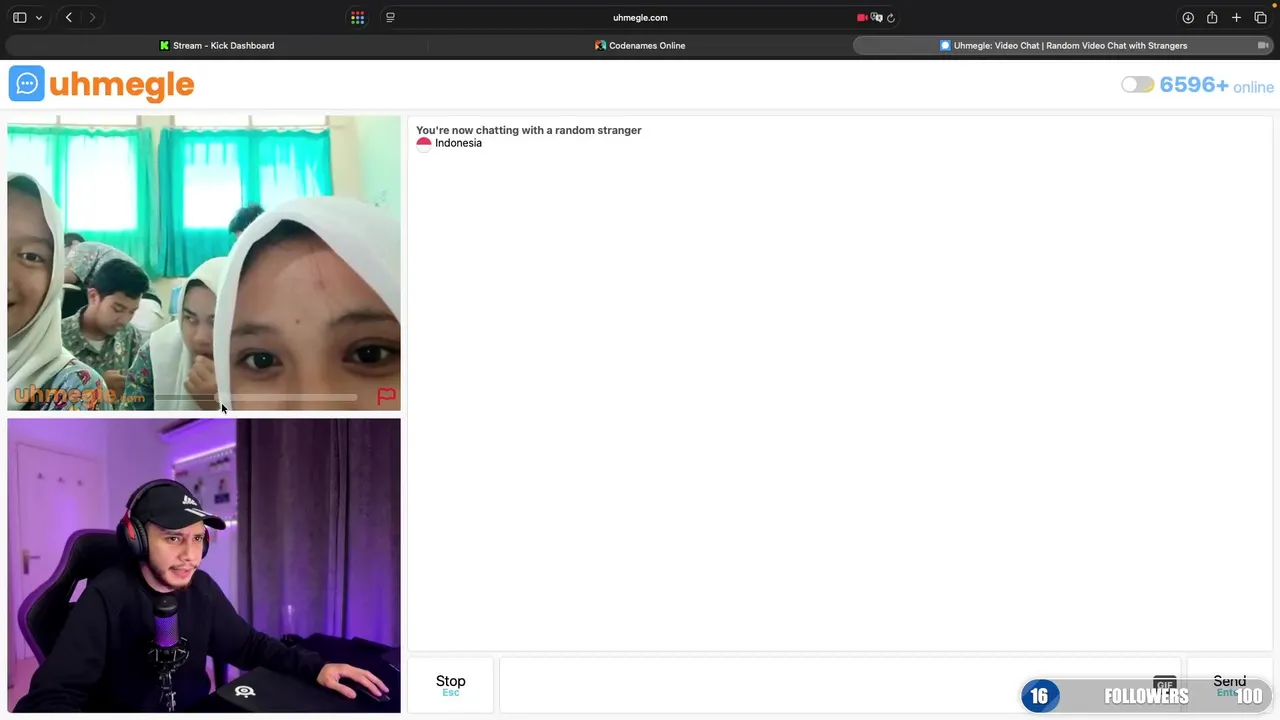Click the uhmegle.com address bar
The width and height of the screenshot is (1280, 720).
(640, 17)
